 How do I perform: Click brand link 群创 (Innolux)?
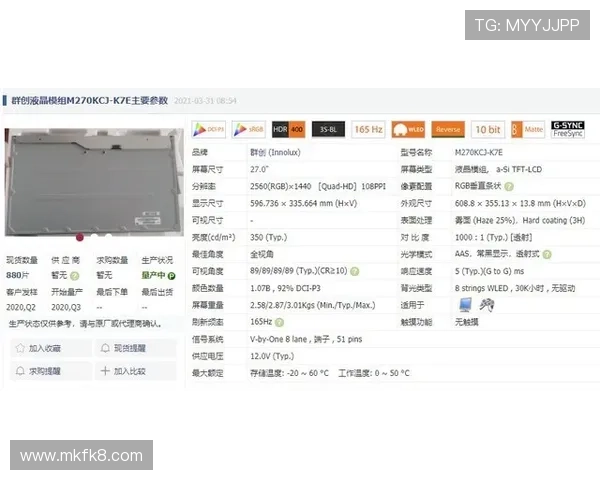[275, 152]
